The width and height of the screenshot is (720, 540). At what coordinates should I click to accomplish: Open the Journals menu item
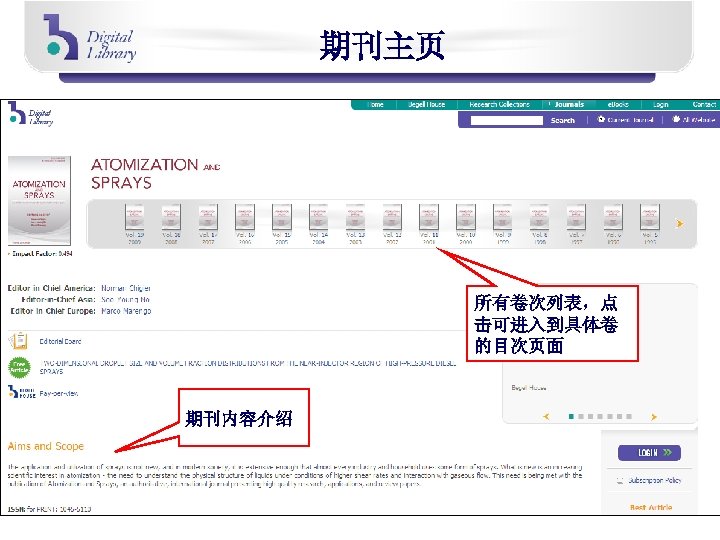coord(569,105)
